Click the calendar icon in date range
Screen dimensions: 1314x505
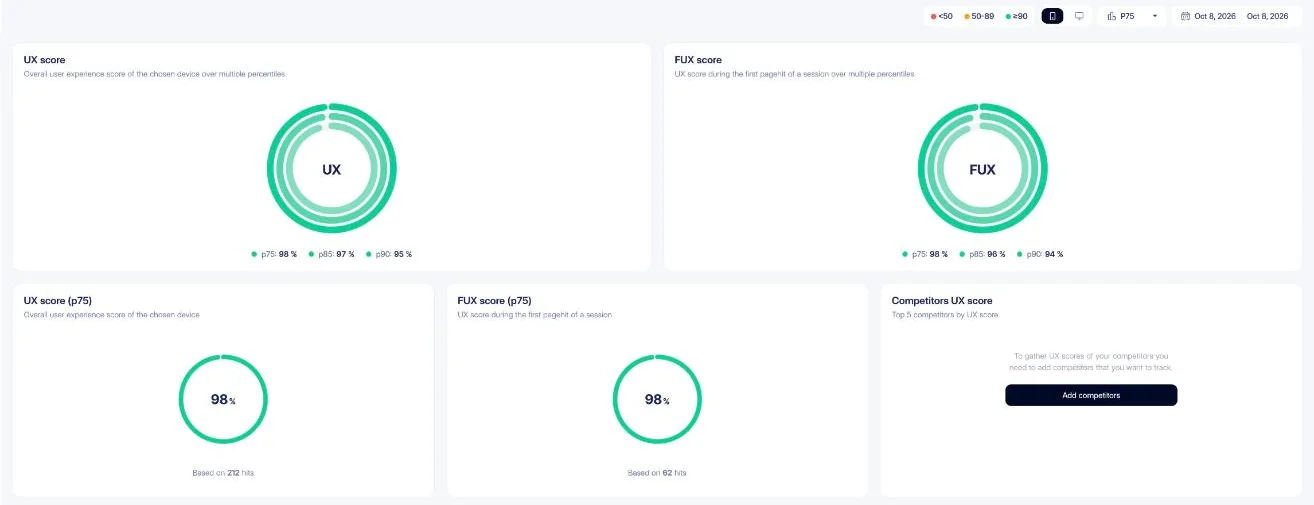coord(1185,16)
